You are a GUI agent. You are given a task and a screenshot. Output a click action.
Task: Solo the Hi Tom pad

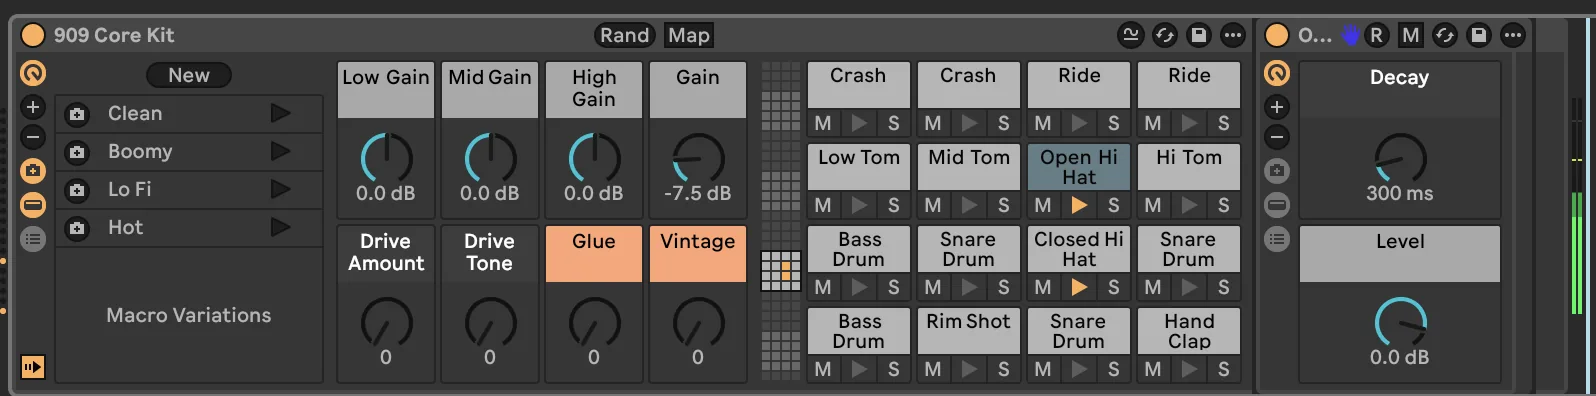[1223, 205]
